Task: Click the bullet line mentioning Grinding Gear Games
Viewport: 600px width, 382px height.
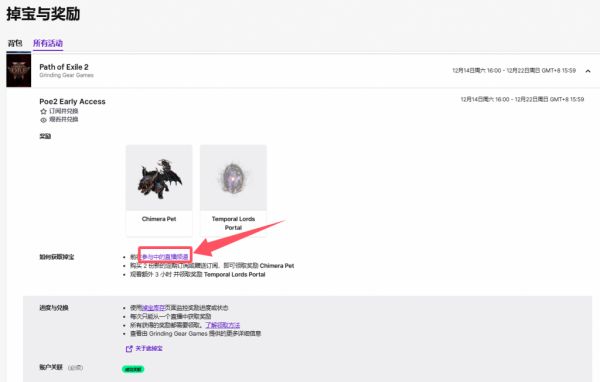Action: [196, 334]
